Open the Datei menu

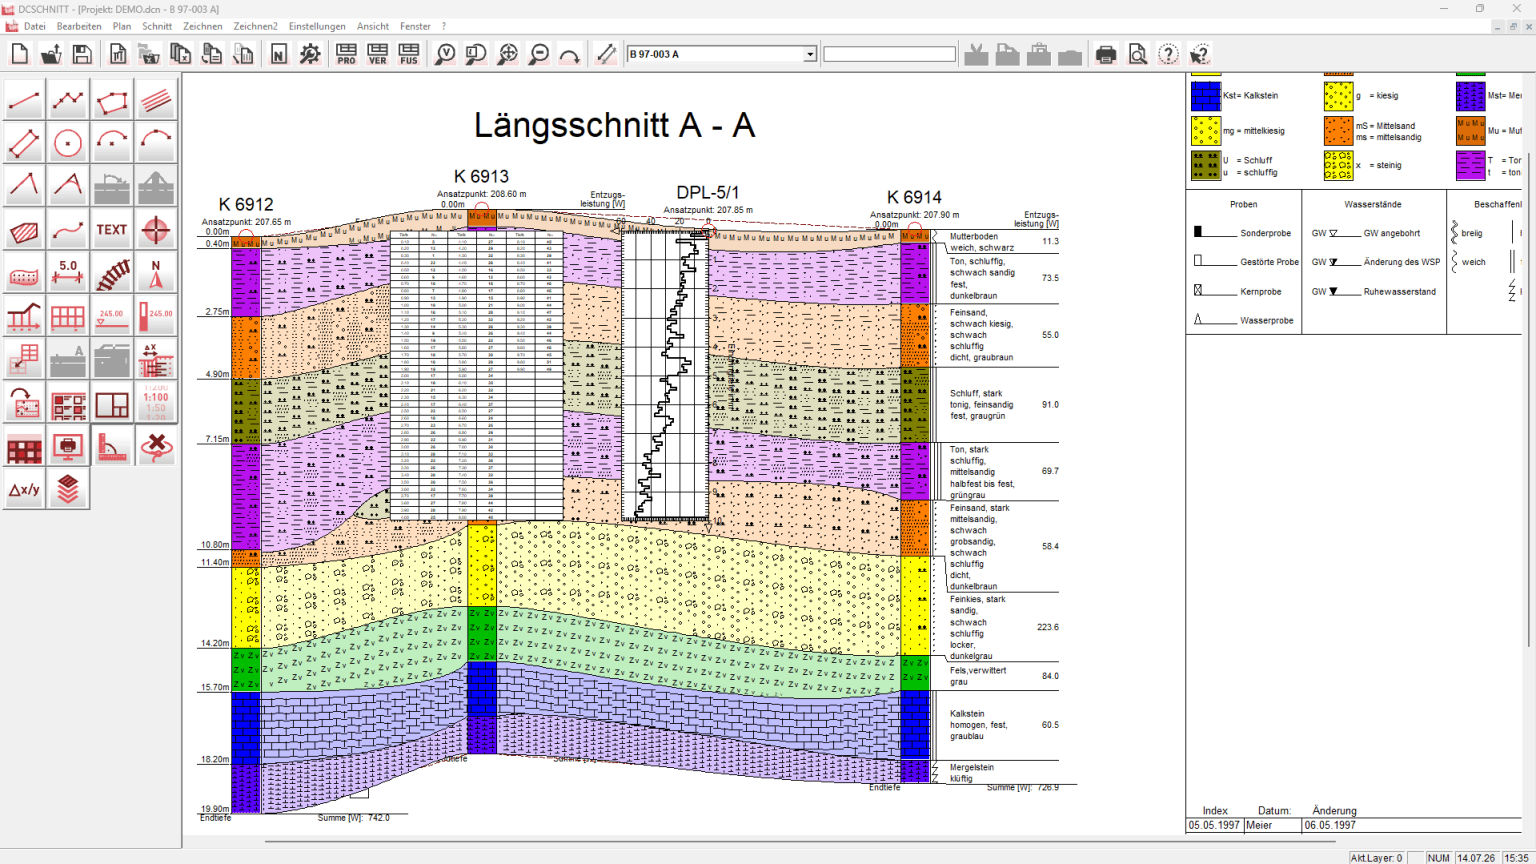[x=35, y=26]
